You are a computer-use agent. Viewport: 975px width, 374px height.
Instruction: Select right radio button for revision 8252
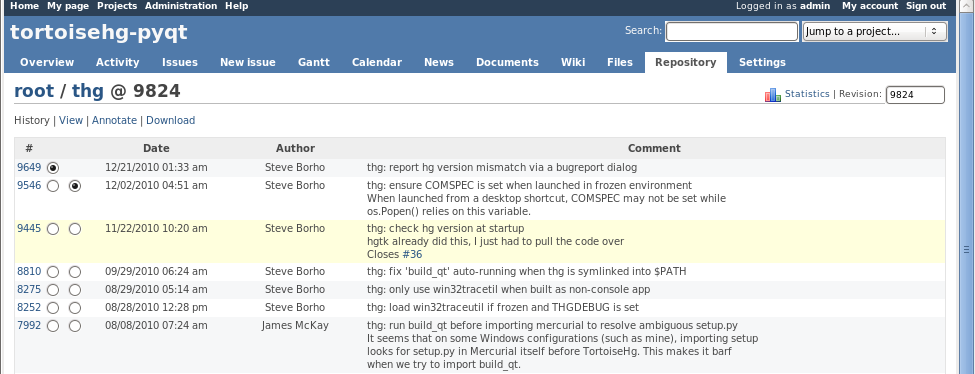(x=75, y=308)
